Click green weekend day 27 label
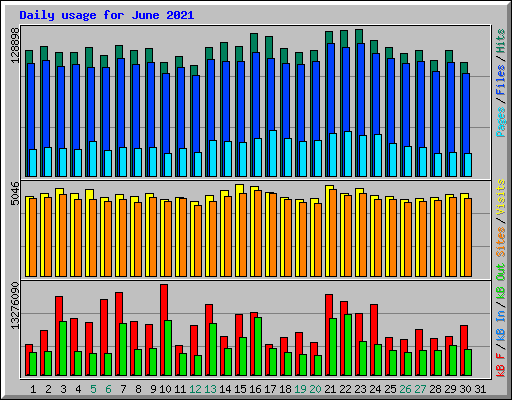This screenshot has height=400, width=512. [x=420, y=389]
